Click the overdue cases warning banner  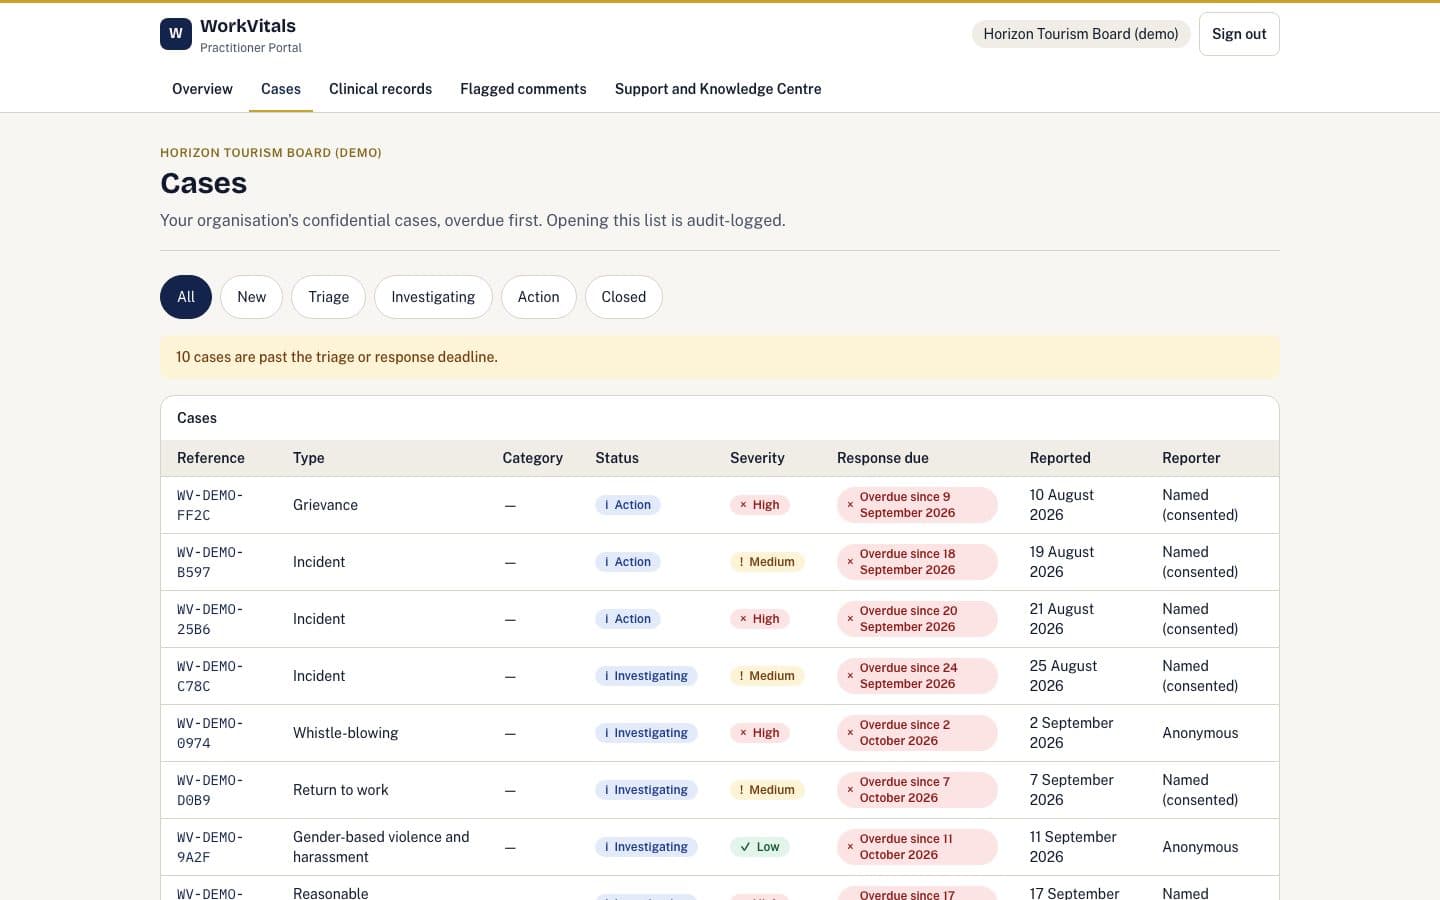pyautogui.click(x=720, y=357)
